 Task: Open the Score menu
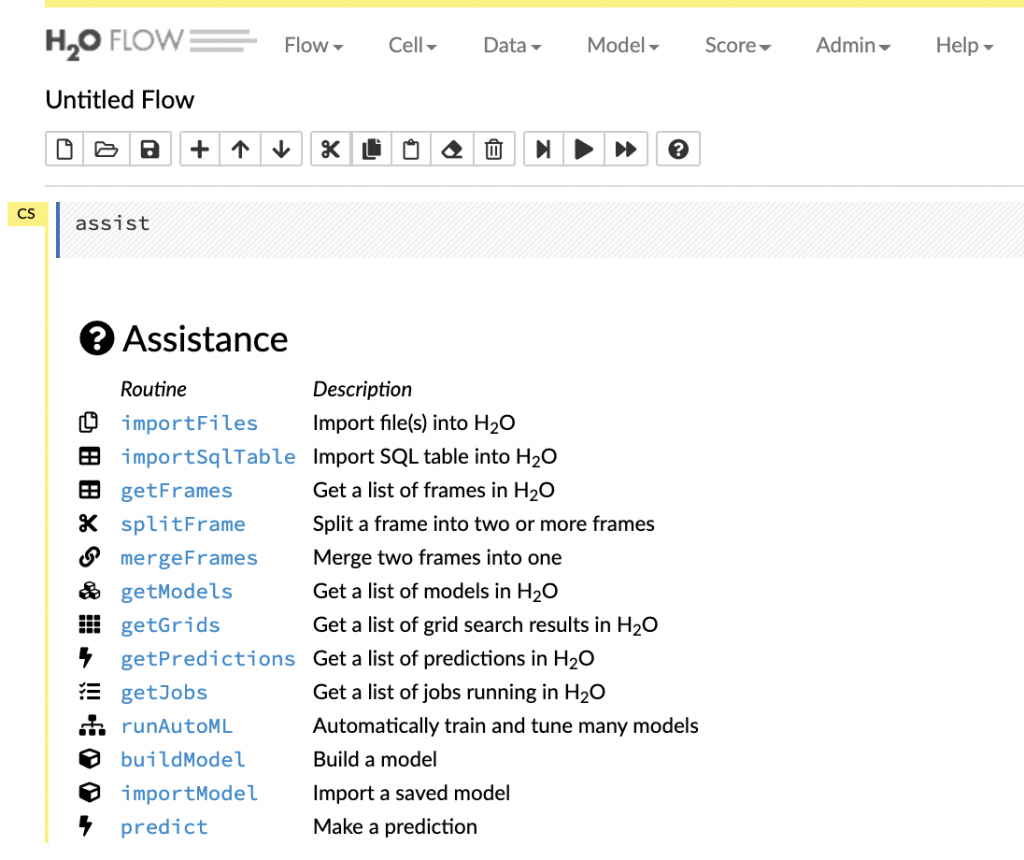(737, 45)
